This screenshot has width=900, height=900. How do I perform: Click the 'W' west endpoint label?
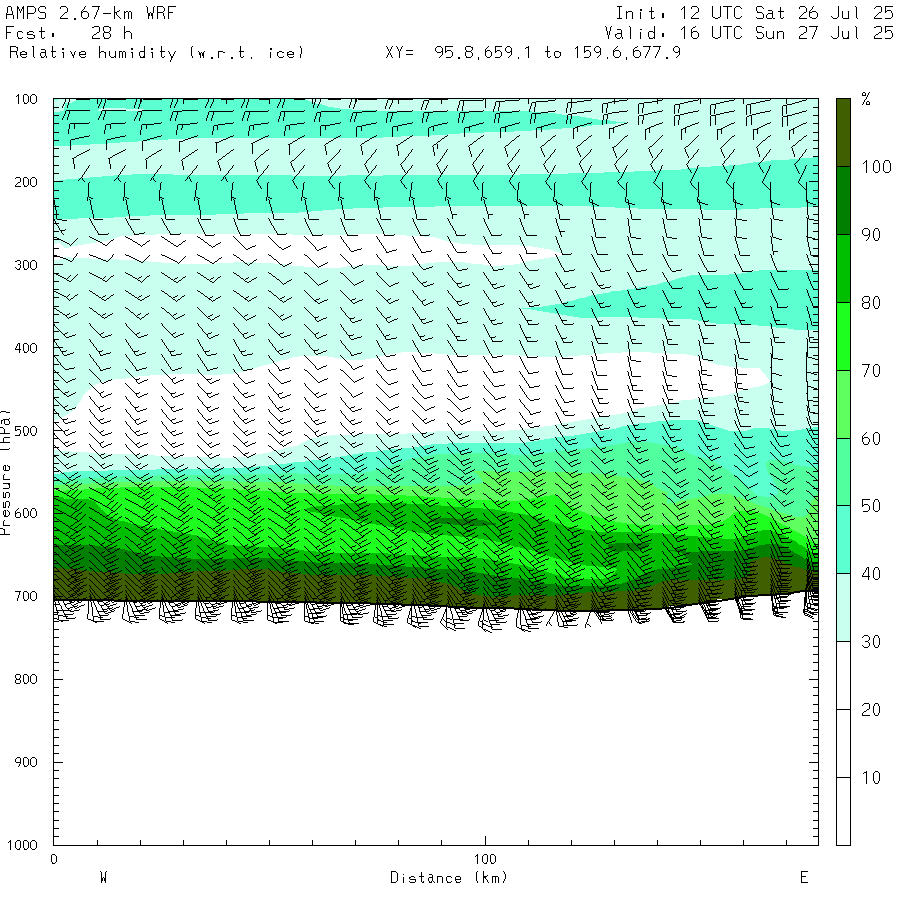point(103,878)
